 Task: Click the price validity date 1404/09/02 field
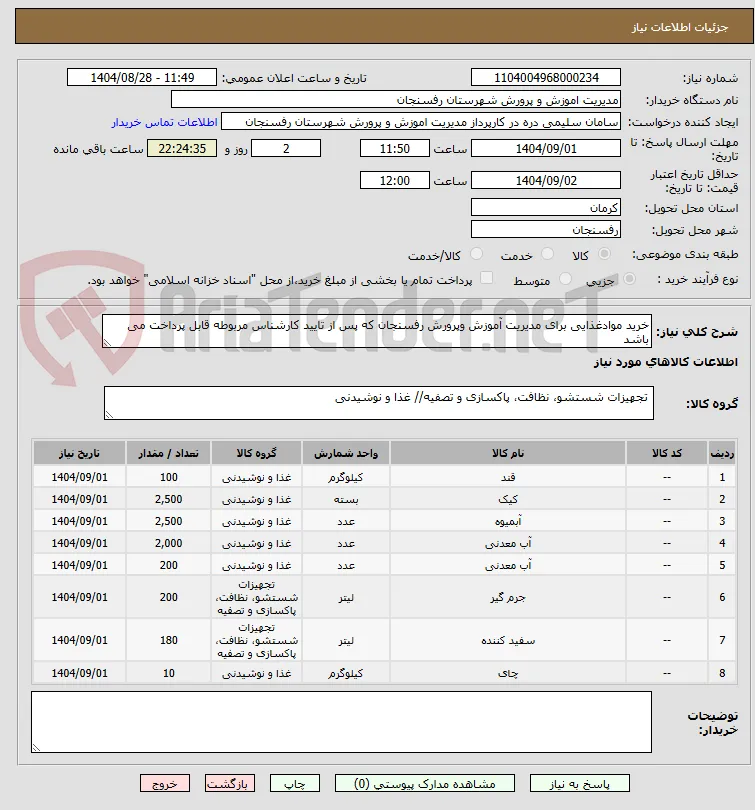tap(546, 181)
